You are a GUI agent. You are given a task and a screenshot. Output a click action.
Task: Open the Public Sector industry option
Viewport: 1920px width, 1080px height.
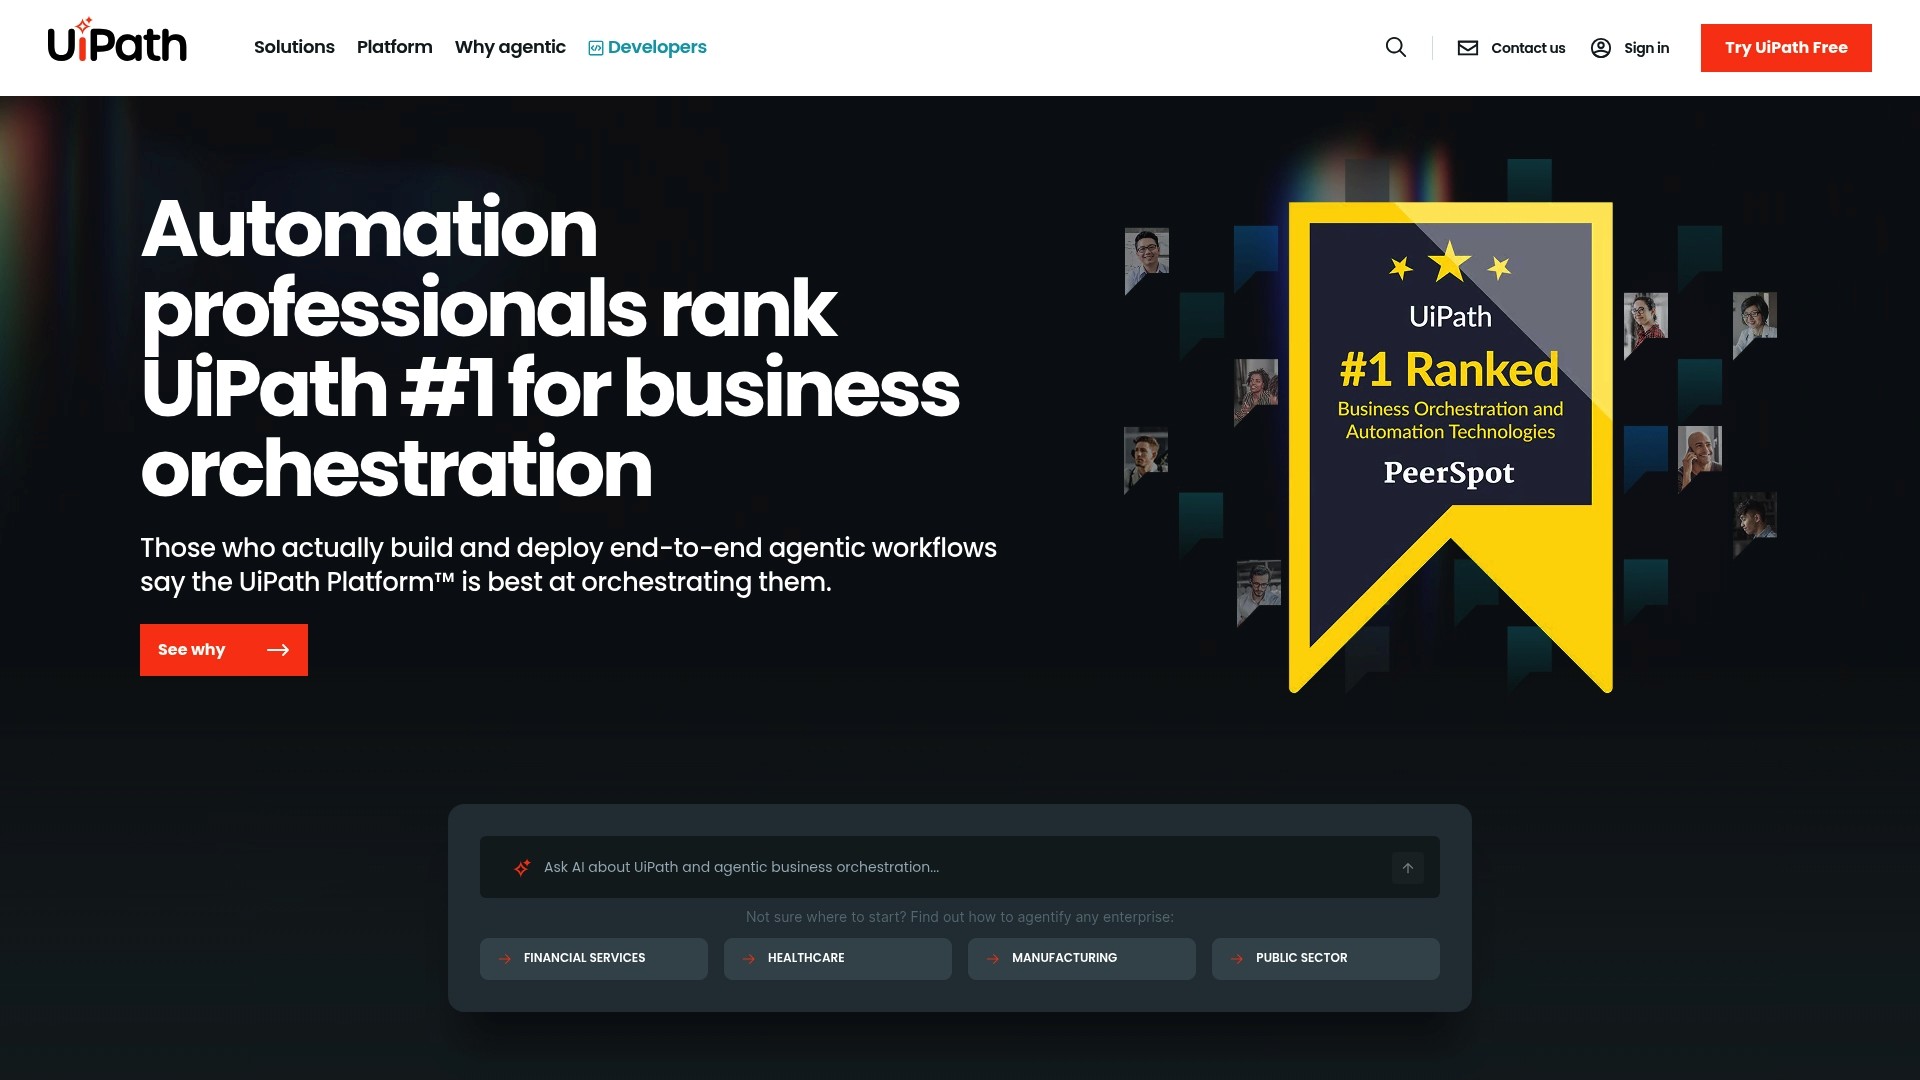pyautogui.click(x=1325, y=958)
